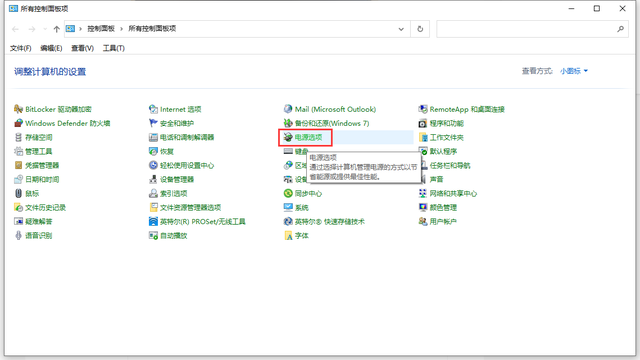Open 任务栏和导航 link

point(450,165)
